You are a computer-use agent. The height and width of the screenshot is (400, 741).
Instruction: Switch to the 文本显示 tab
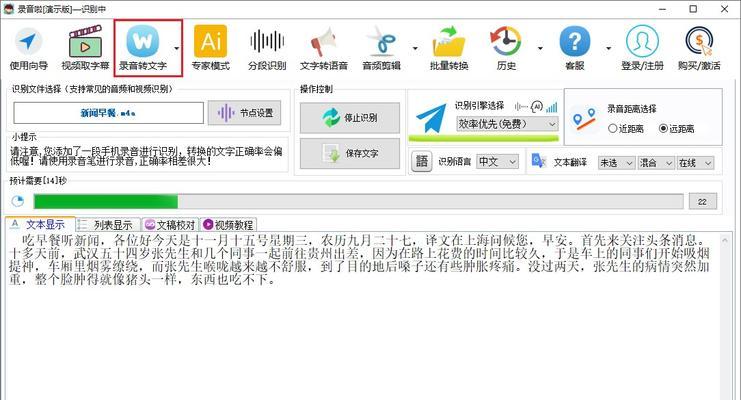coord(40,224)
